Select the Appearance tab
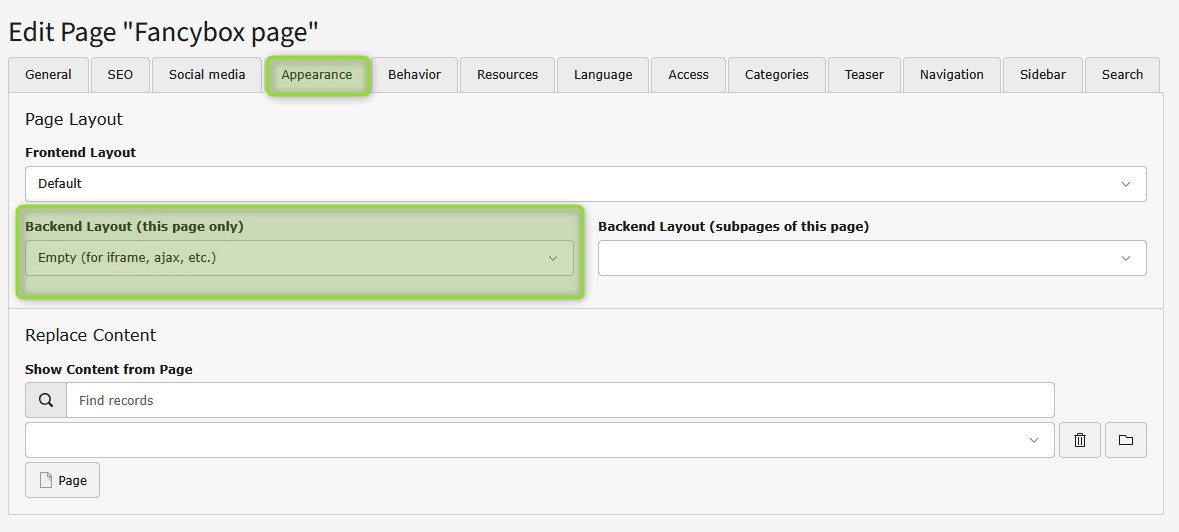1179x532 pixels. 317,75
